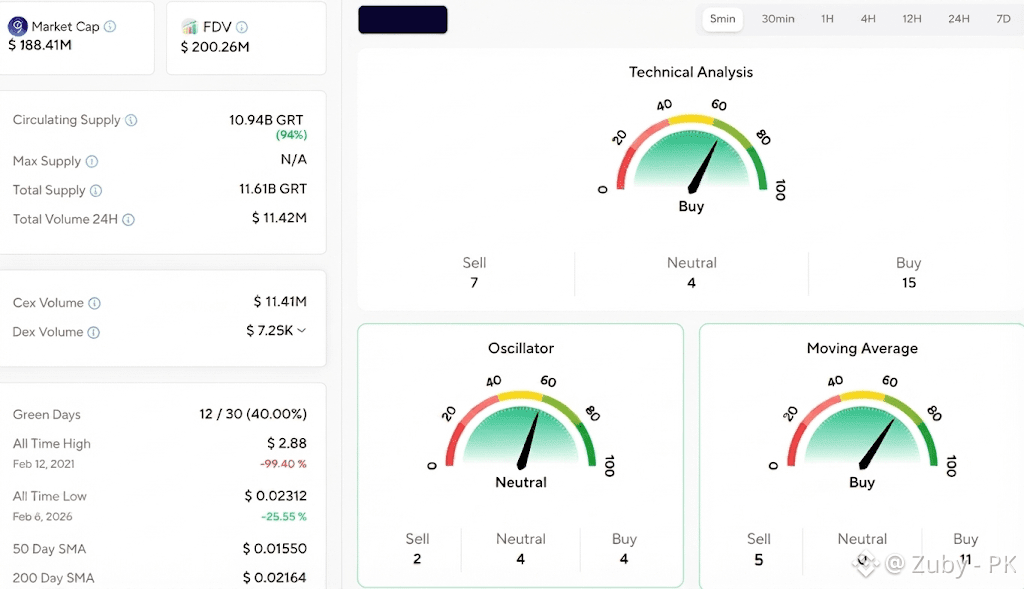Switch to the 30min timeframe
The image size is (1024, 589).
(x=778, y=19)
